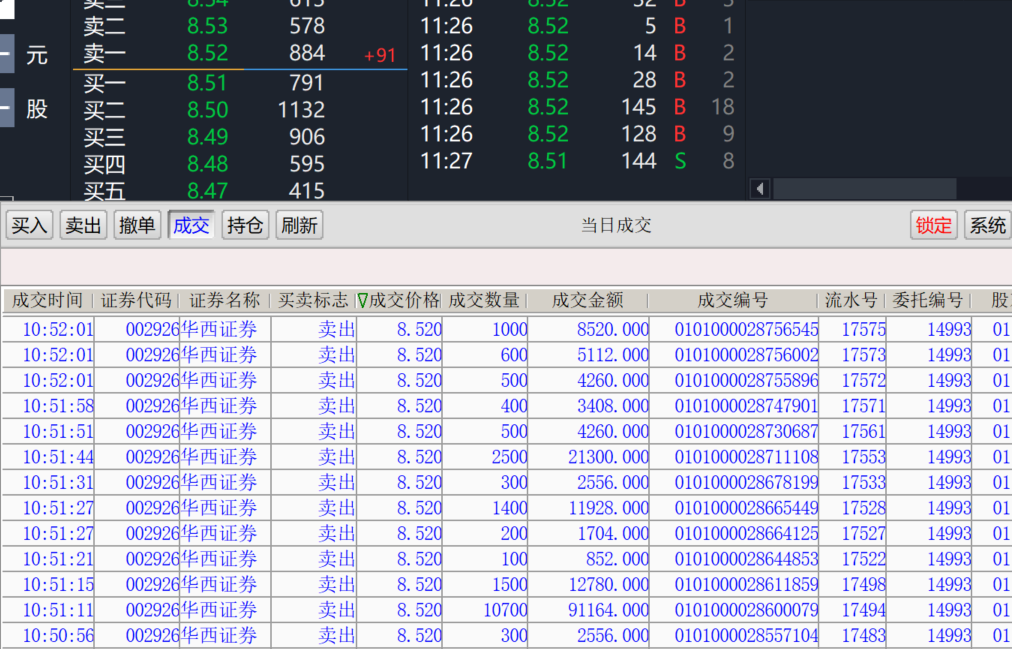Click the 买入 buy button
This screenshot has height=649, width=1012.
(30, 225)
